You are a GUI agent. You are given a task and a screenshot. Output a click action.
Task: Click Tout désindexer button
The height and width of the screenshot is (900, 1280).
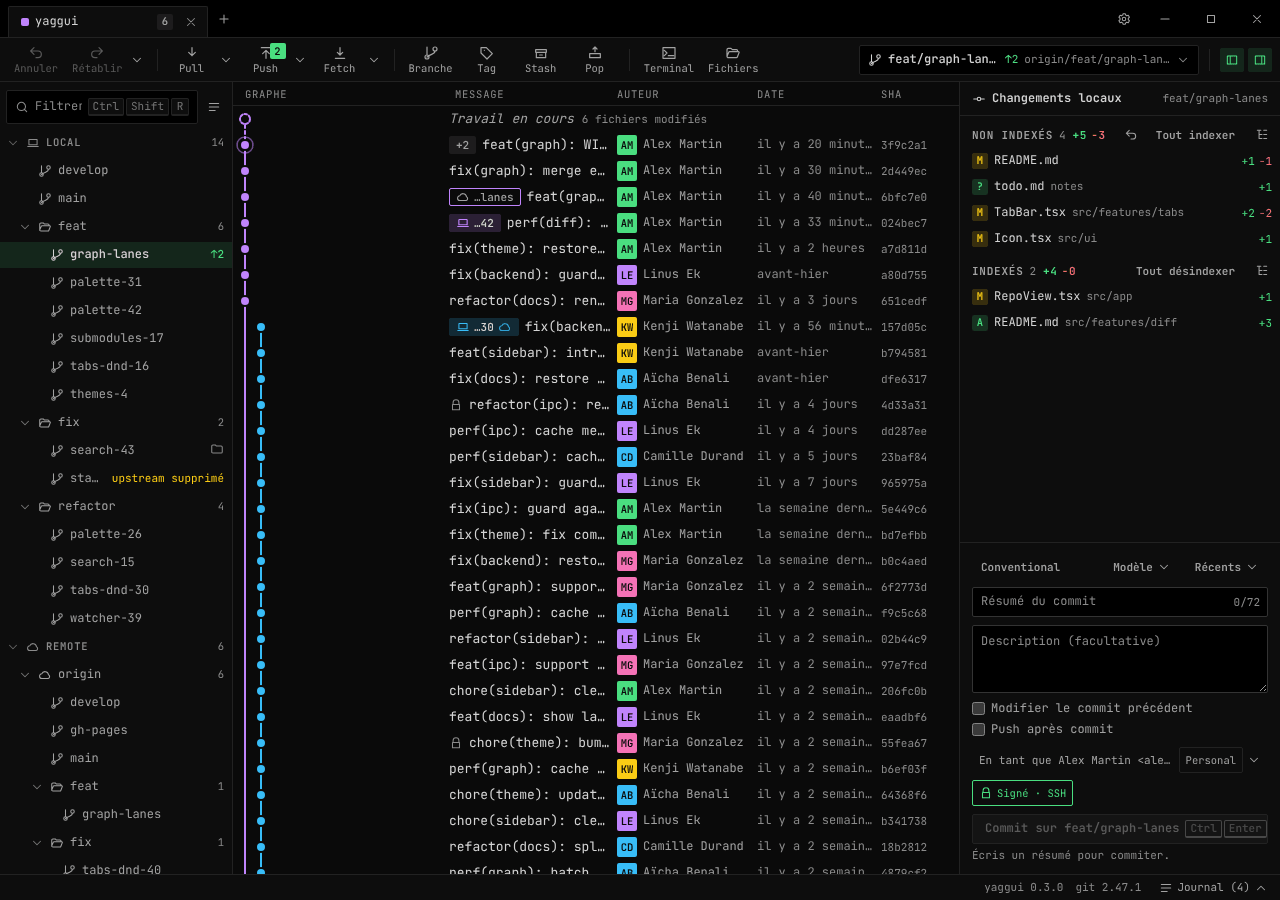point(1185,271)
